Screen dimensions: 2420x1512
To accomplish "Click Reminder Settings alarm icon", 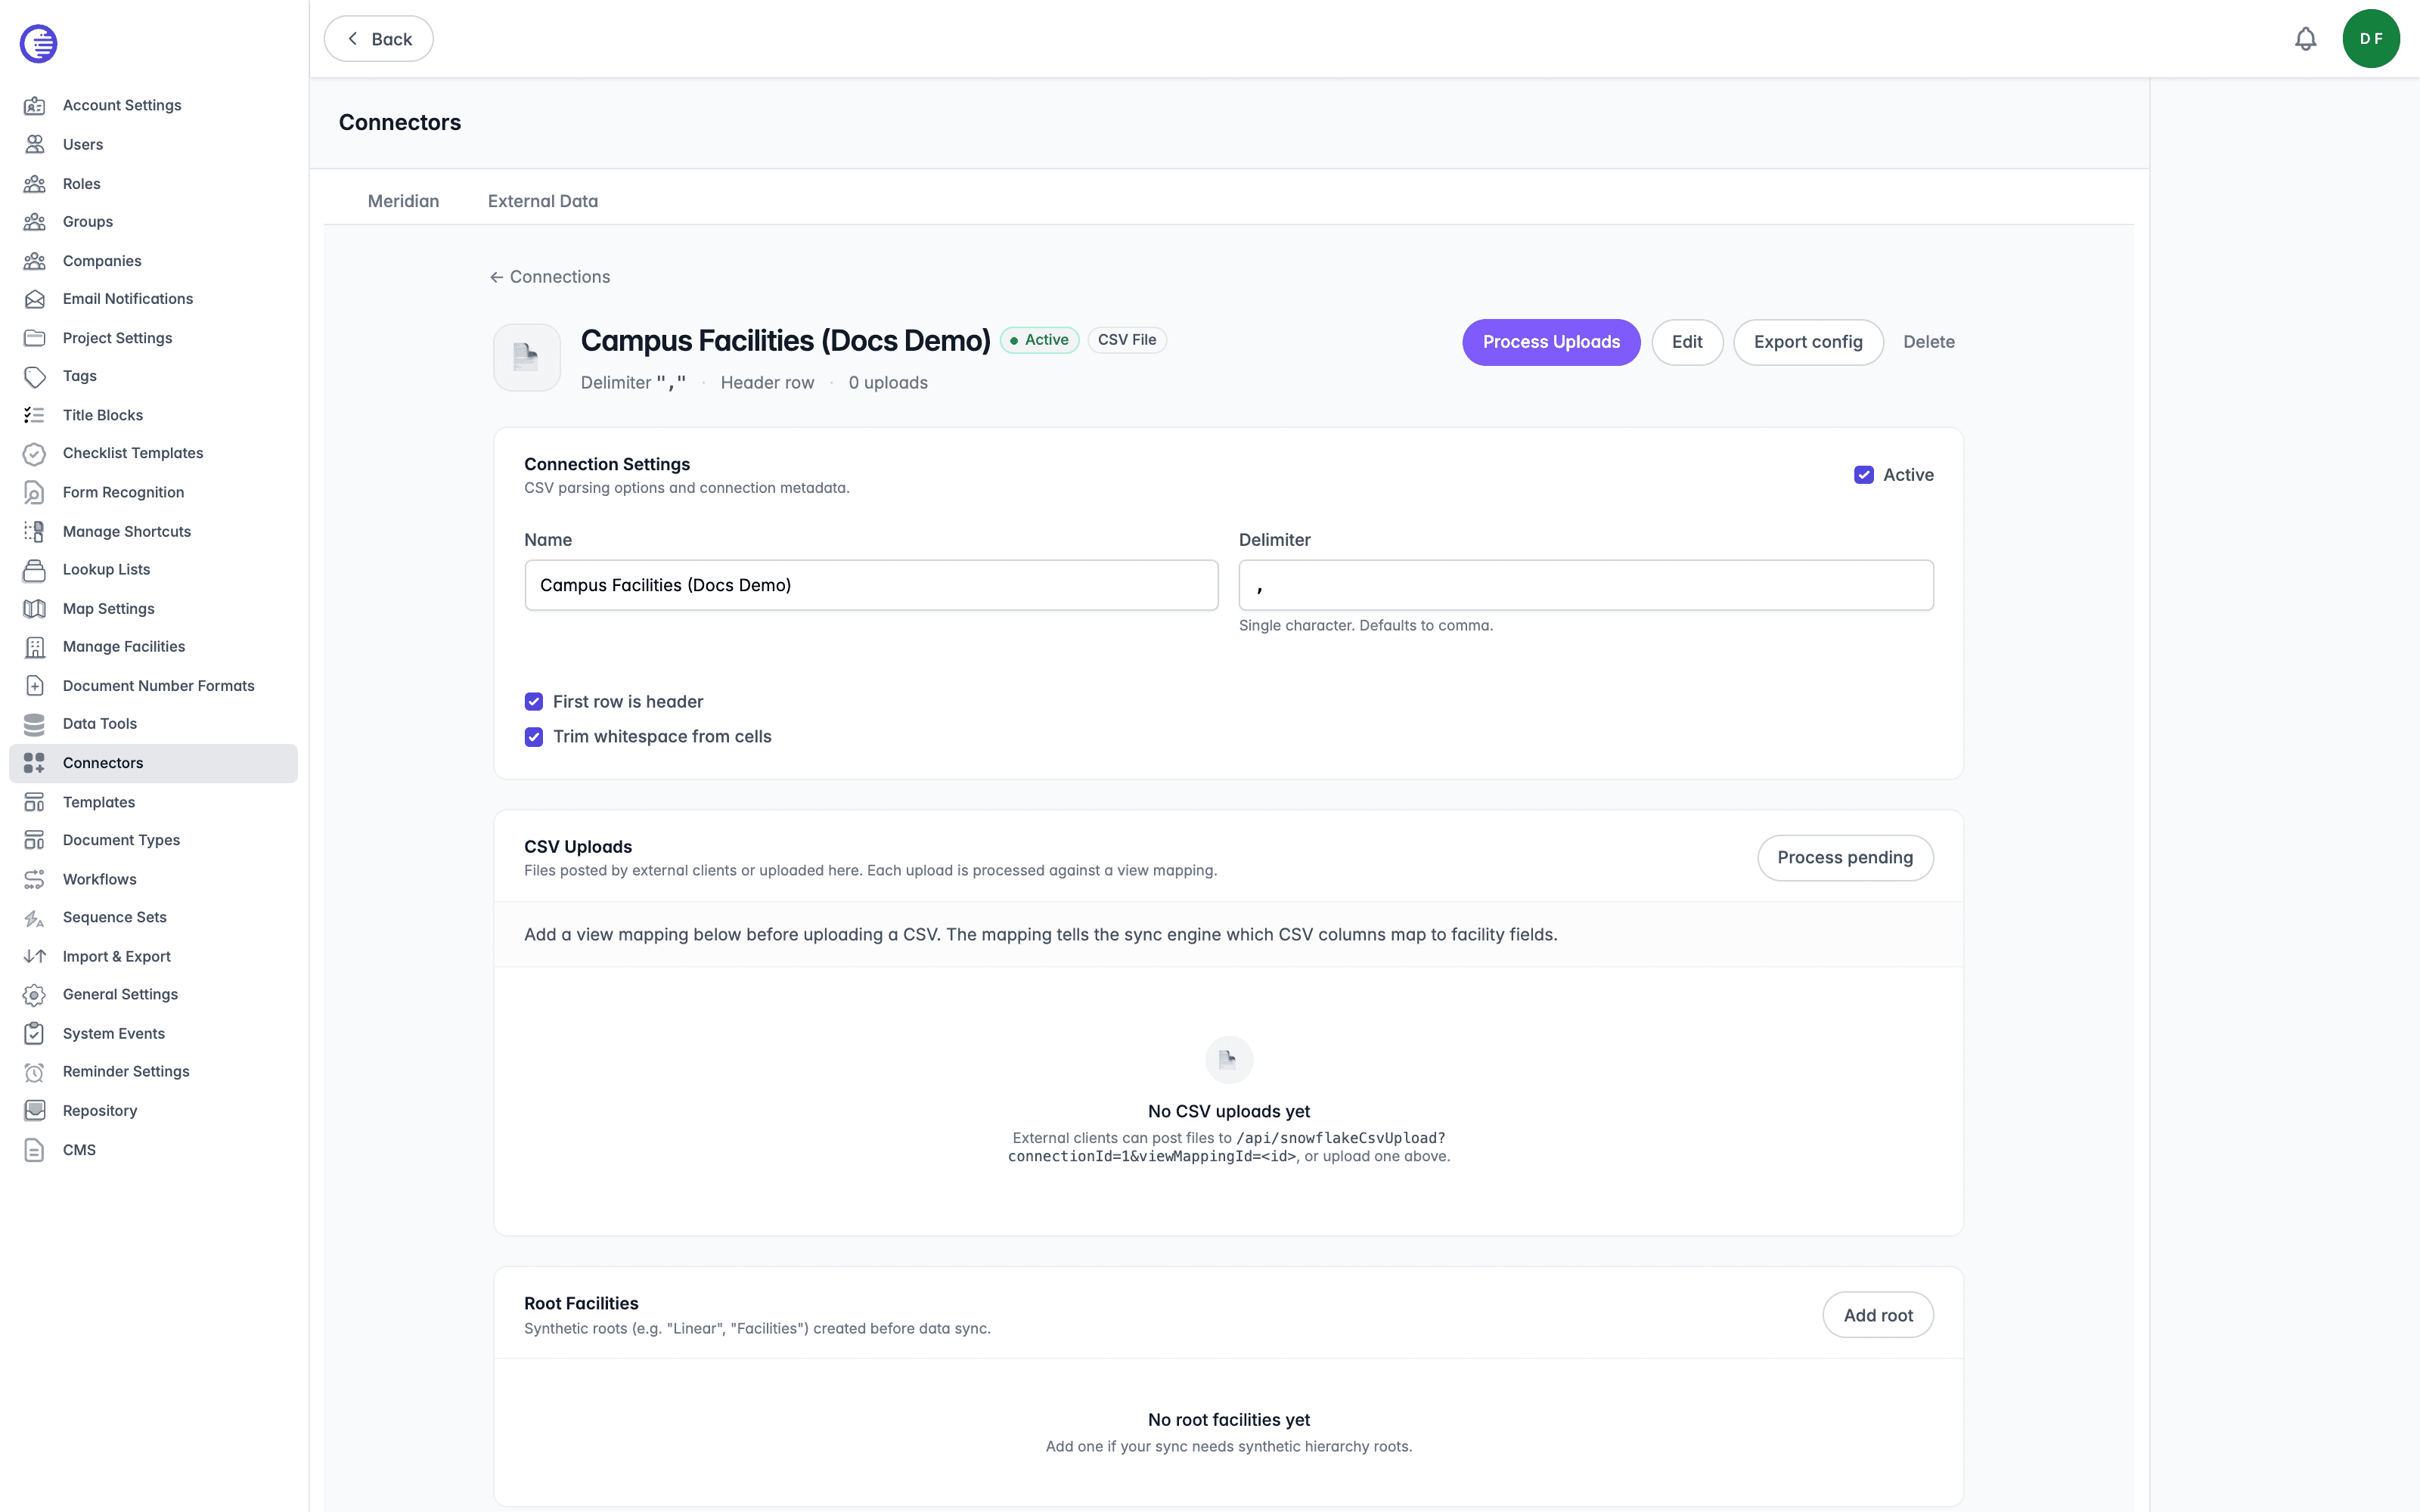I will pos(35,1072).
